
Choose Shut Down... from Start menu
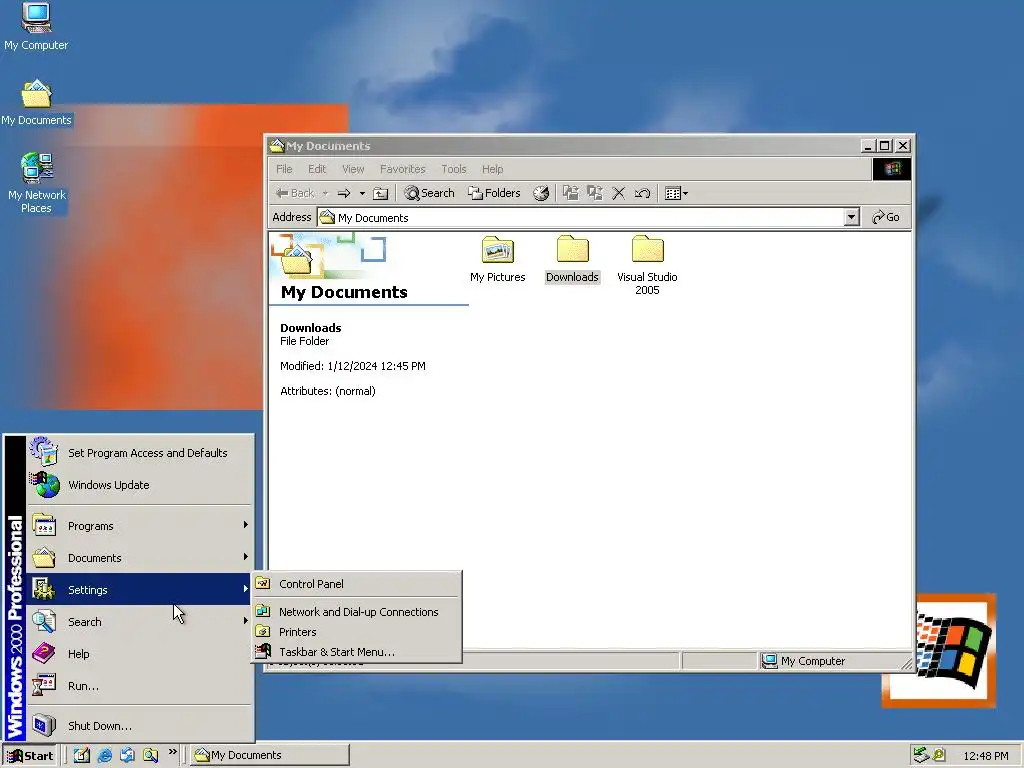[x=140, y=726]
